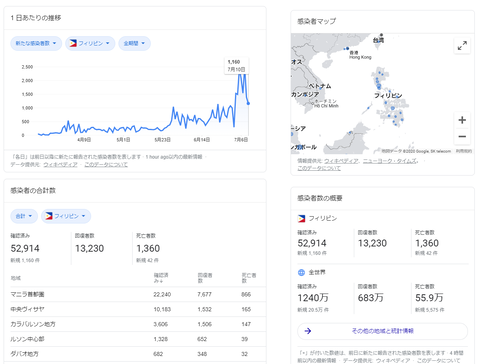The image size is (480, 364).
Task: Open the 新たな感染者数 metric dropdown
Action: click(36, 43)
